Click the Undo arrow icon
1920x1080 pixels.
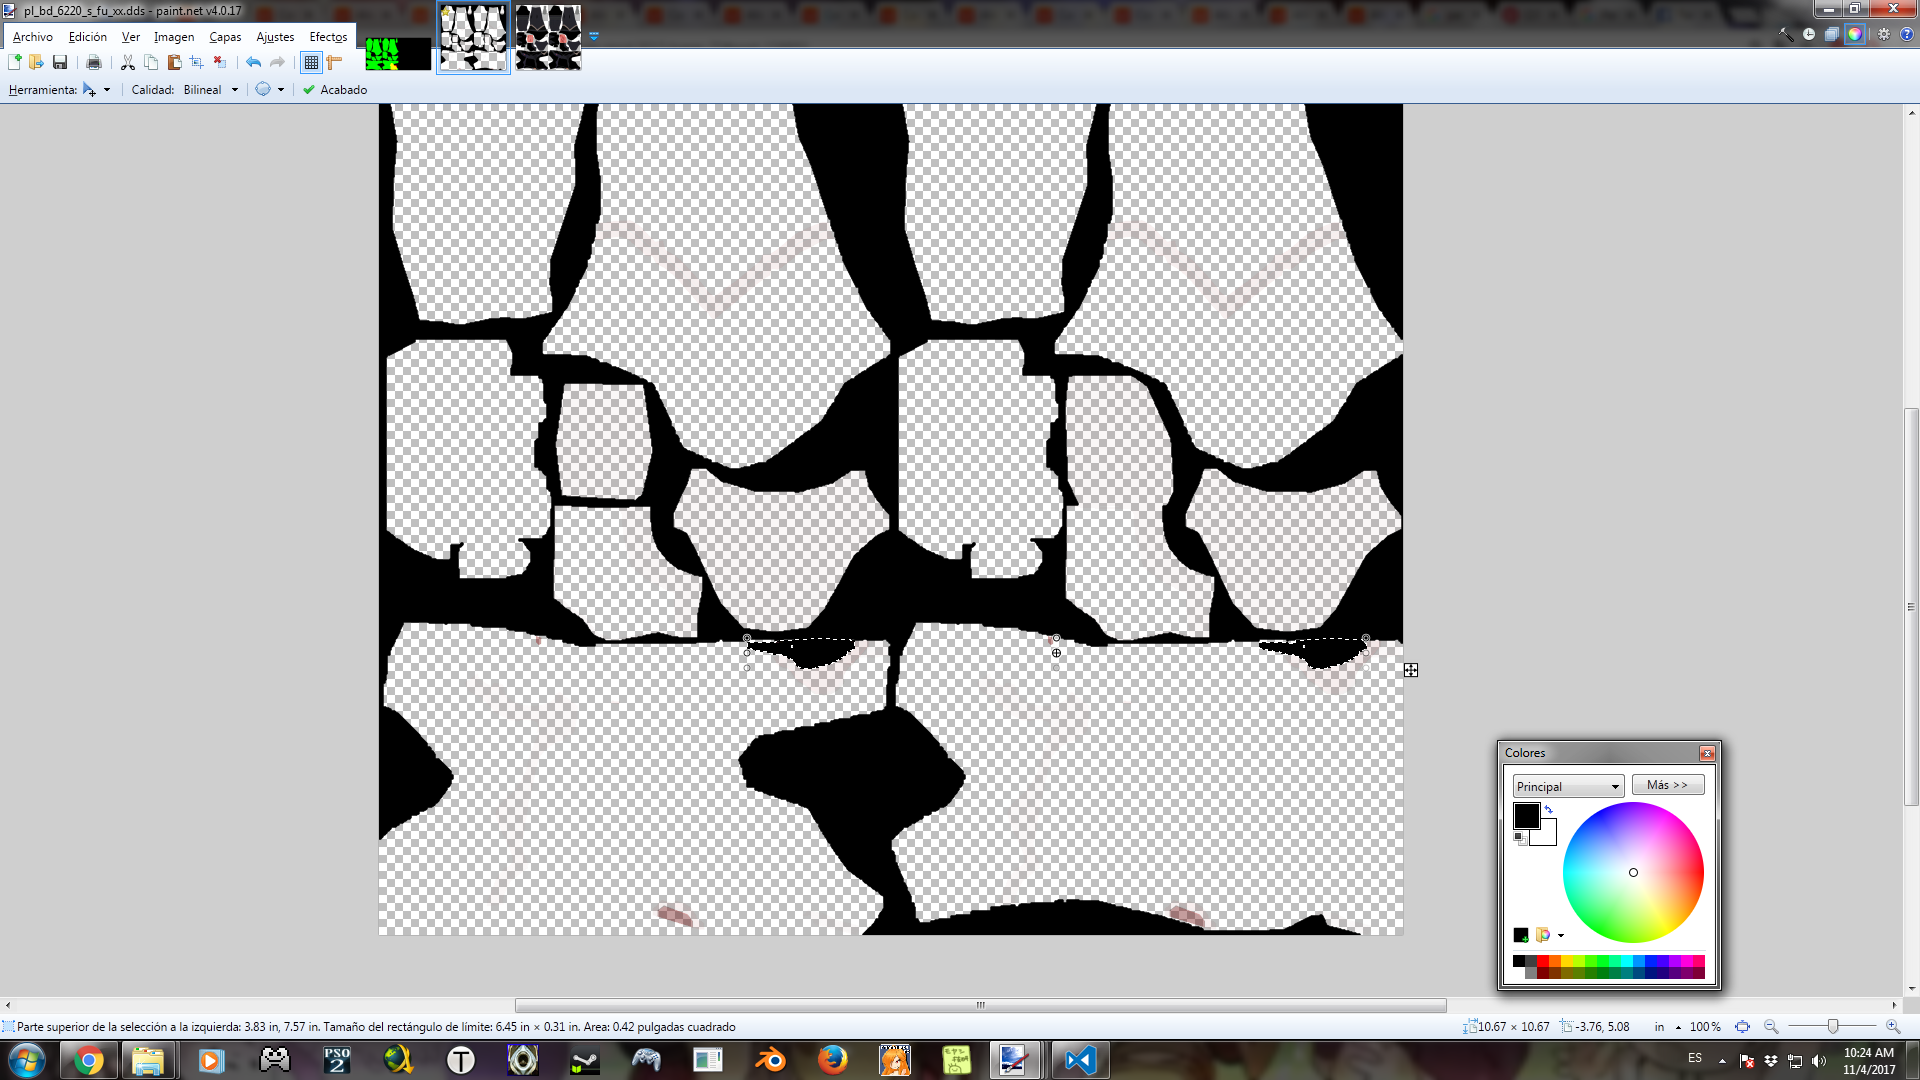[253, 62]
